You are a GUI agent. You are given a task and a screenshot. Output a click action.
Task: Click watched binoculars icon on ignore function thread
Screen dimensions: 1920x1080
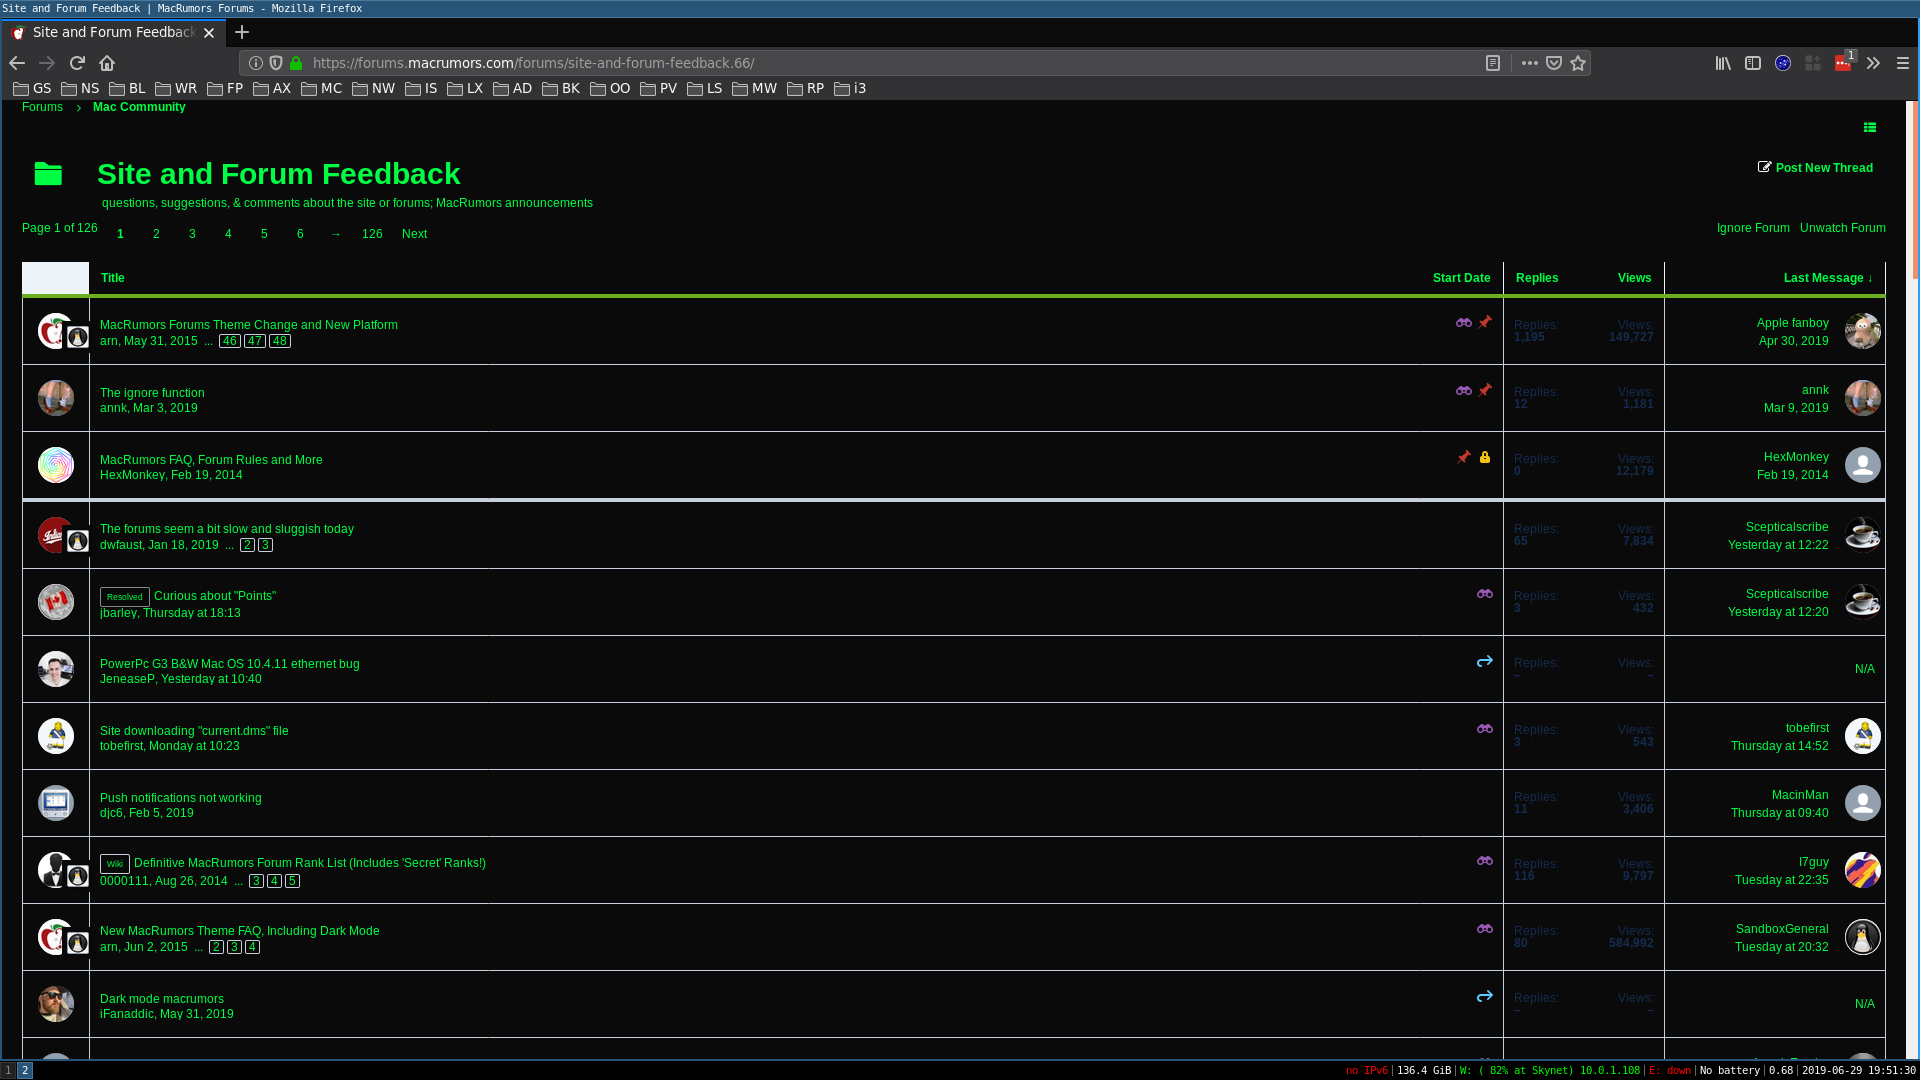coord(1464,391)
